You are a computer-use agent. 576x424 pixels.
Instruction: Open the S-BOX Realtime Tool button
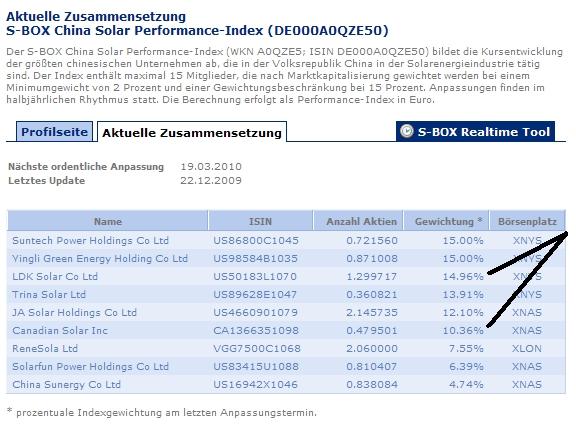tap(475, 131)
